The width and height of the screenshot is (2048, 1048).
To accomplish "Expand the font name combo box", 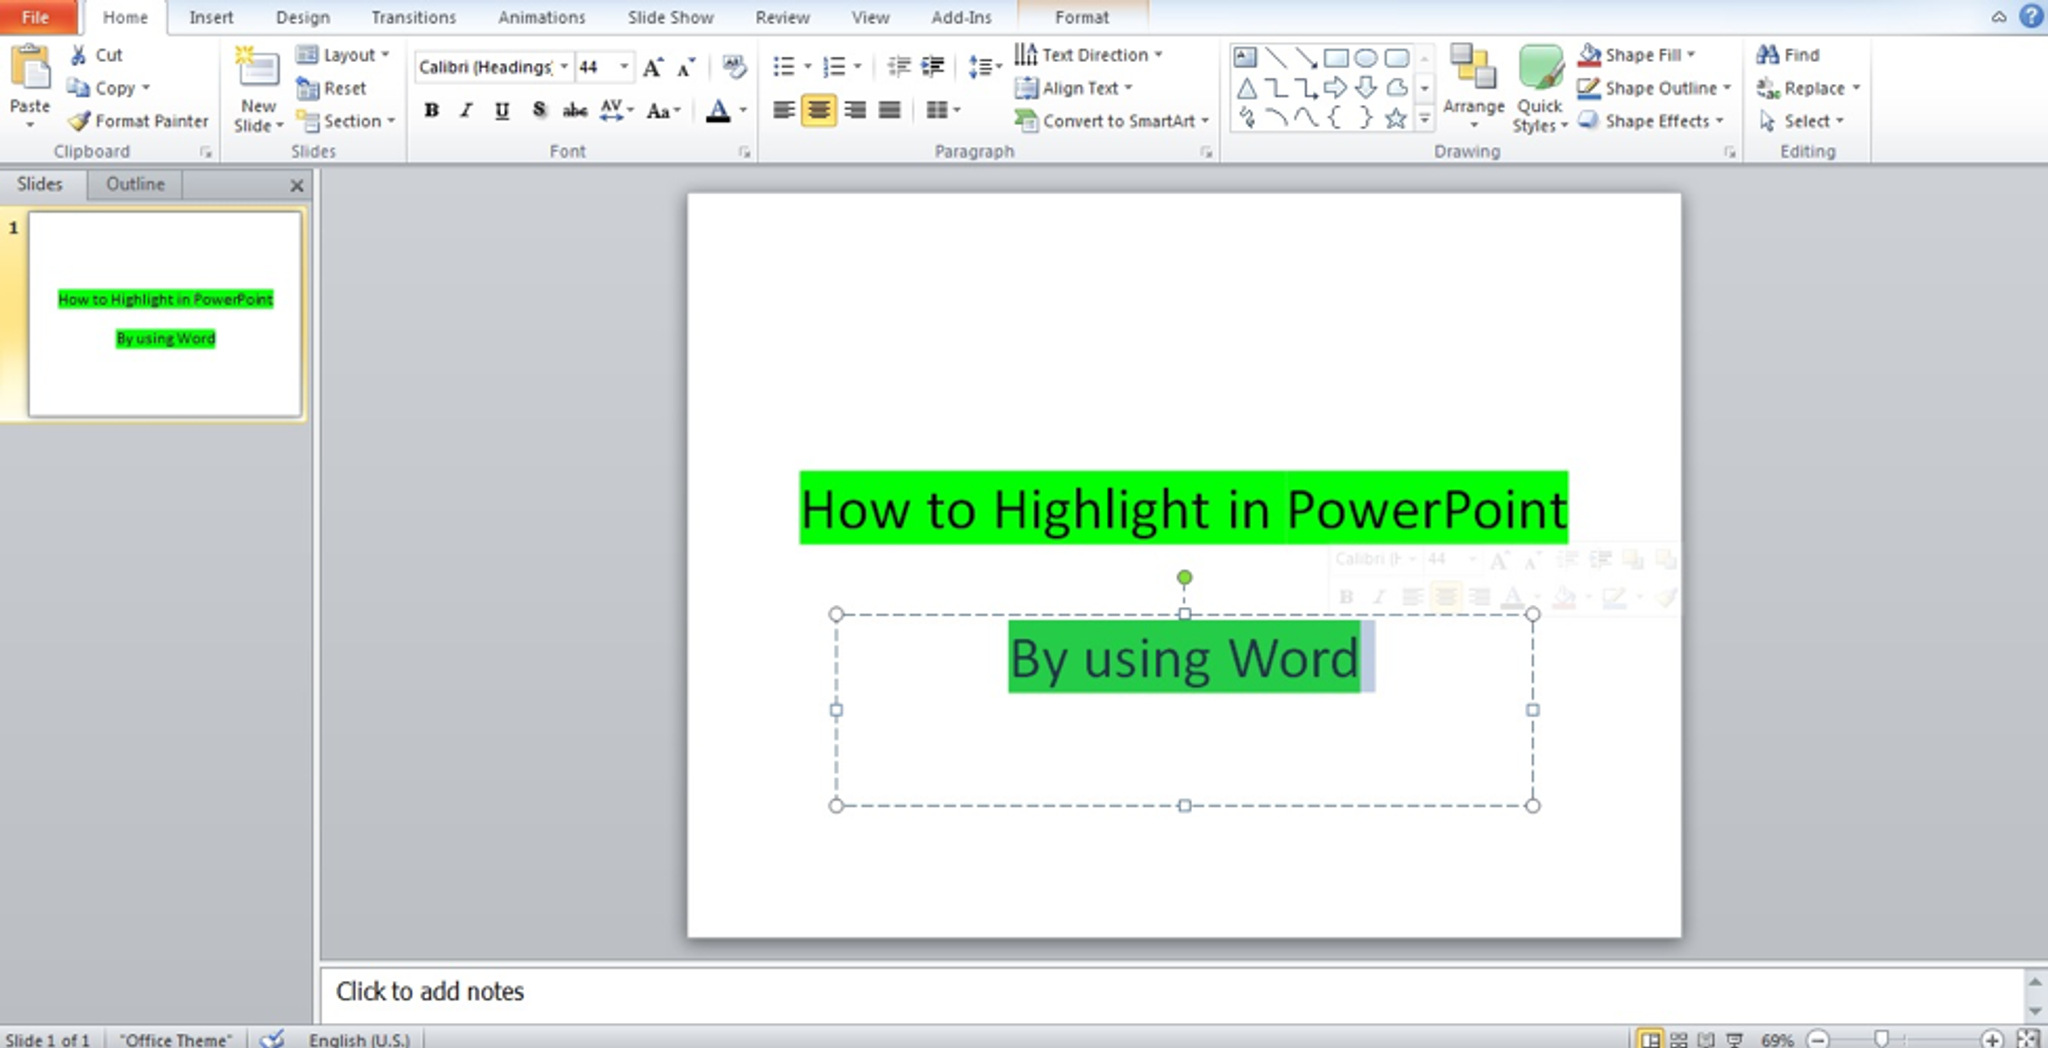I will click(564, 67).
